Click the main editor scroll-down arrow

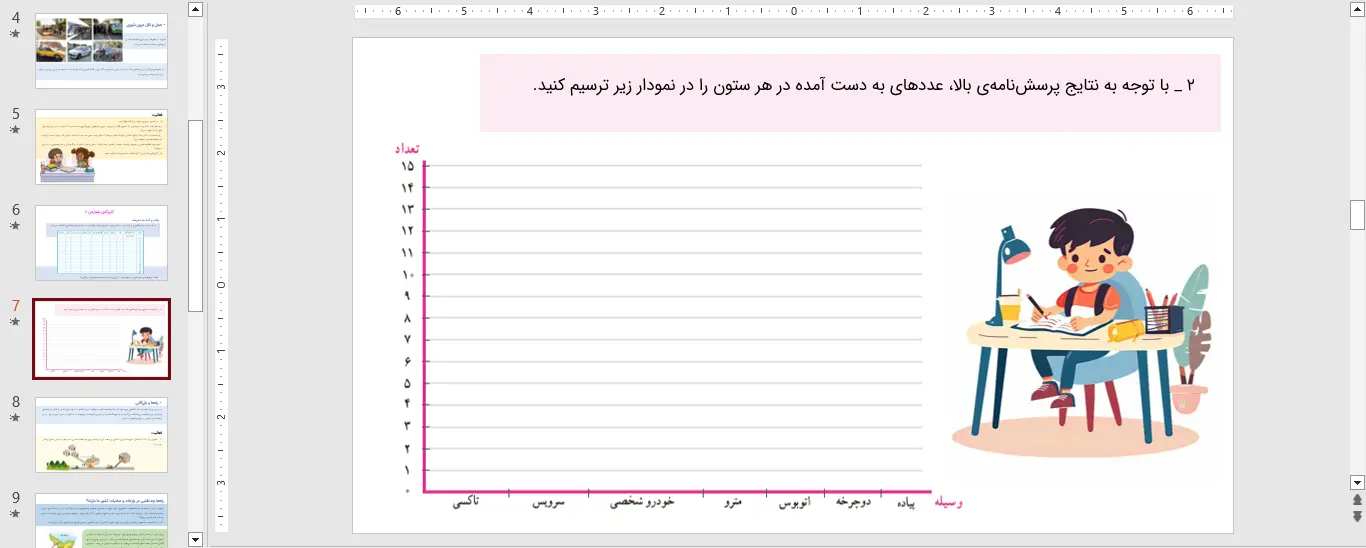point(1357,481)
